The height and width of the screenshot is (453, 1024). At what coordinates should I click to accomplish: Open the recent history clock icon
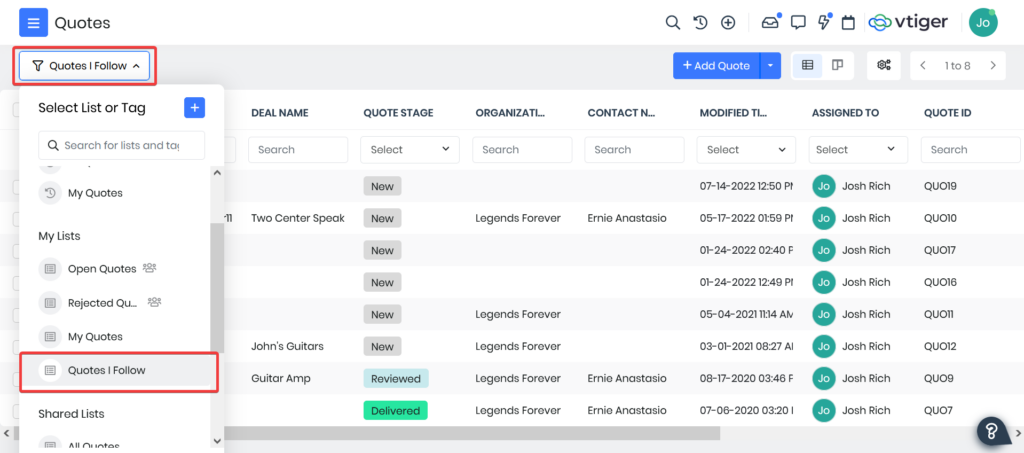(x=700, y=23)
